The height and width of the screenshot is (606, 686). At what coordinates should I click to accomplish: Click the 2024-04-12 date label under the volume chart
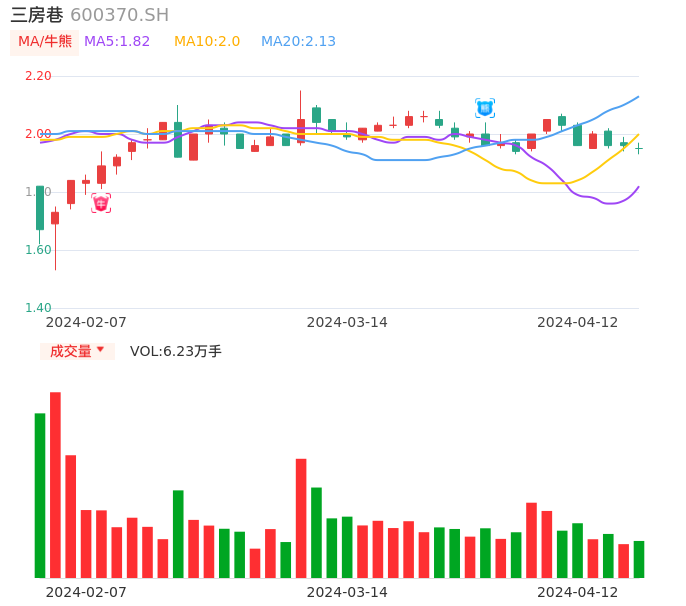(x=577, y=592)
